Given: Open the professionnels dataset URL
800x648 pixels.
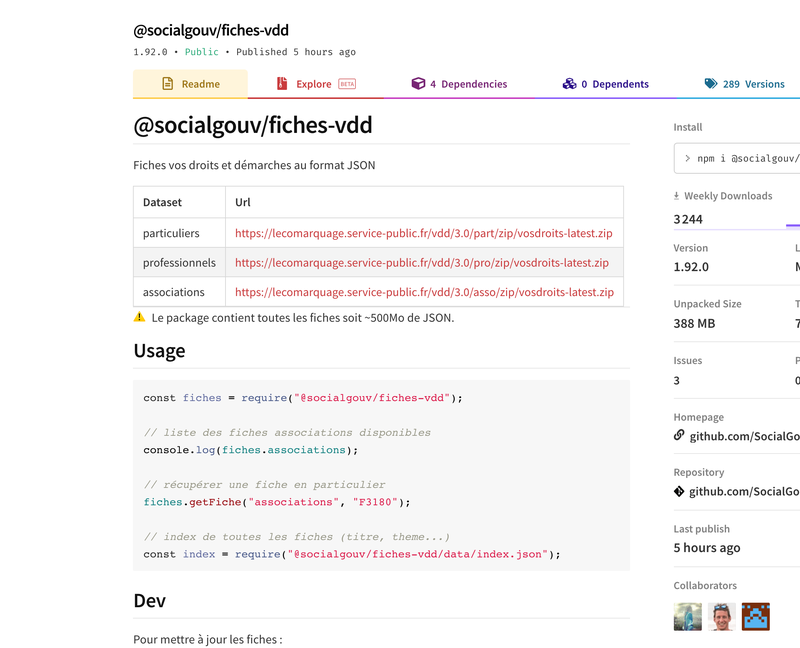Looking at the screenshot, I should (x=421, y=262).
